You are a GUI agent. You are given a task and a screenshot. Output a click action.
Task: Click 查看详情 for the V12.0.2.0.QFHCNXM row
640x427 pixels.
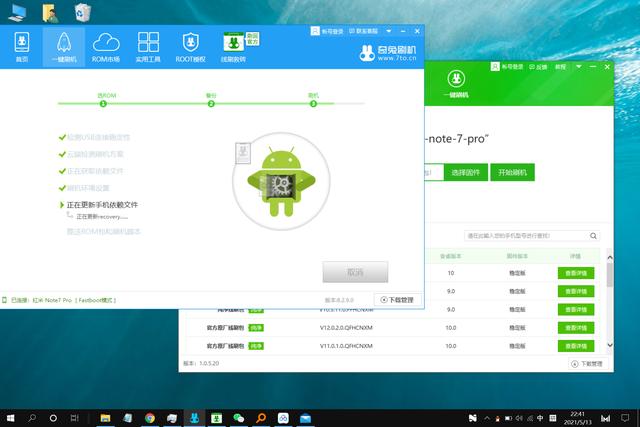click(x=576, y=328)
